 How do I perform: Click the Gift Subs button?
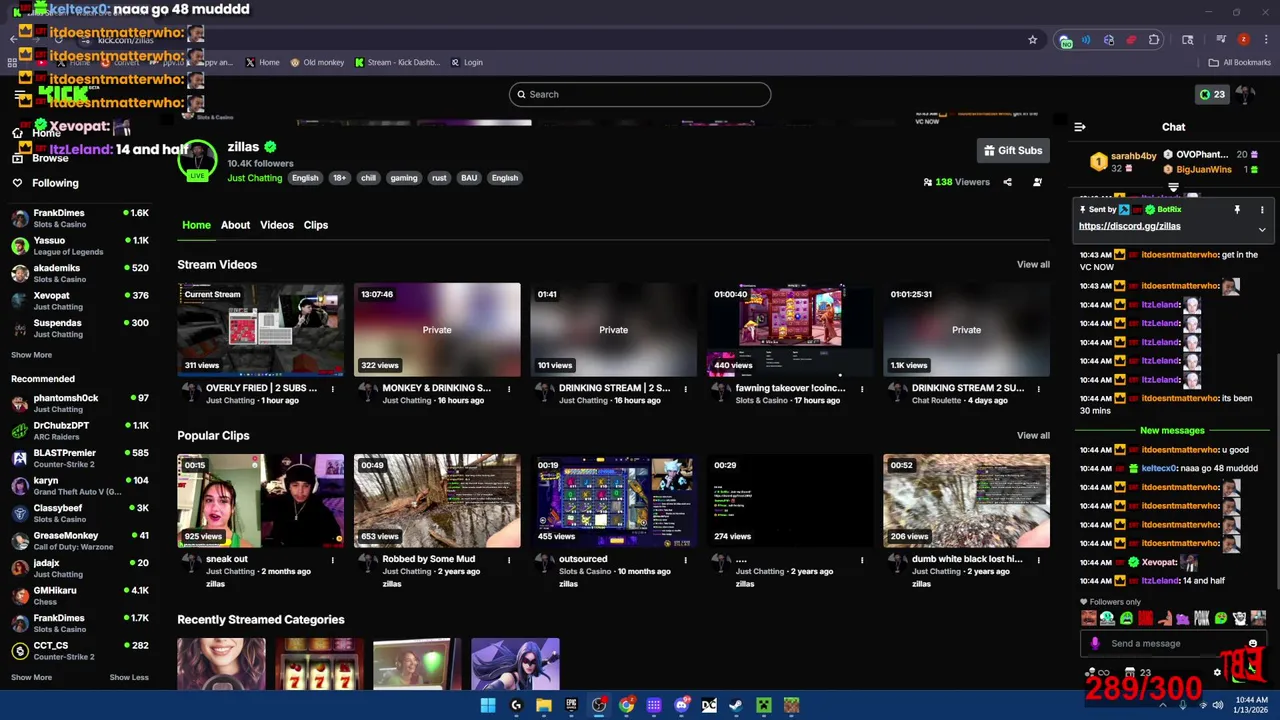pyautogui.click(x=1012, y=150)
